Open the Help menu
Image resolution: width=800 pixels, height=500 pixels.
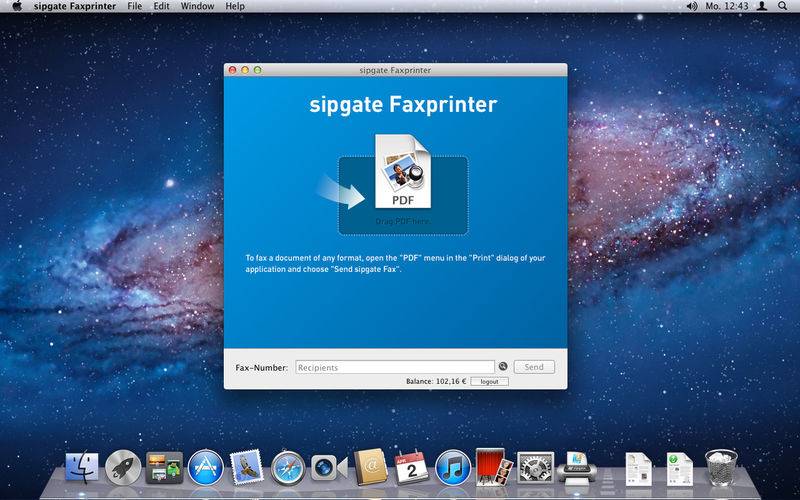(235, 6)
